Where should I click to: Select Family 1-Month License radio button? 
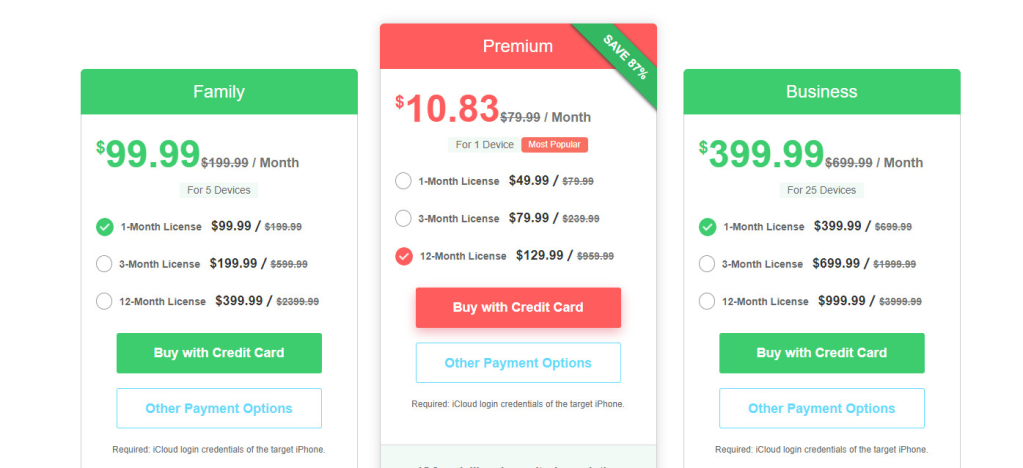[x=104, y=226]
